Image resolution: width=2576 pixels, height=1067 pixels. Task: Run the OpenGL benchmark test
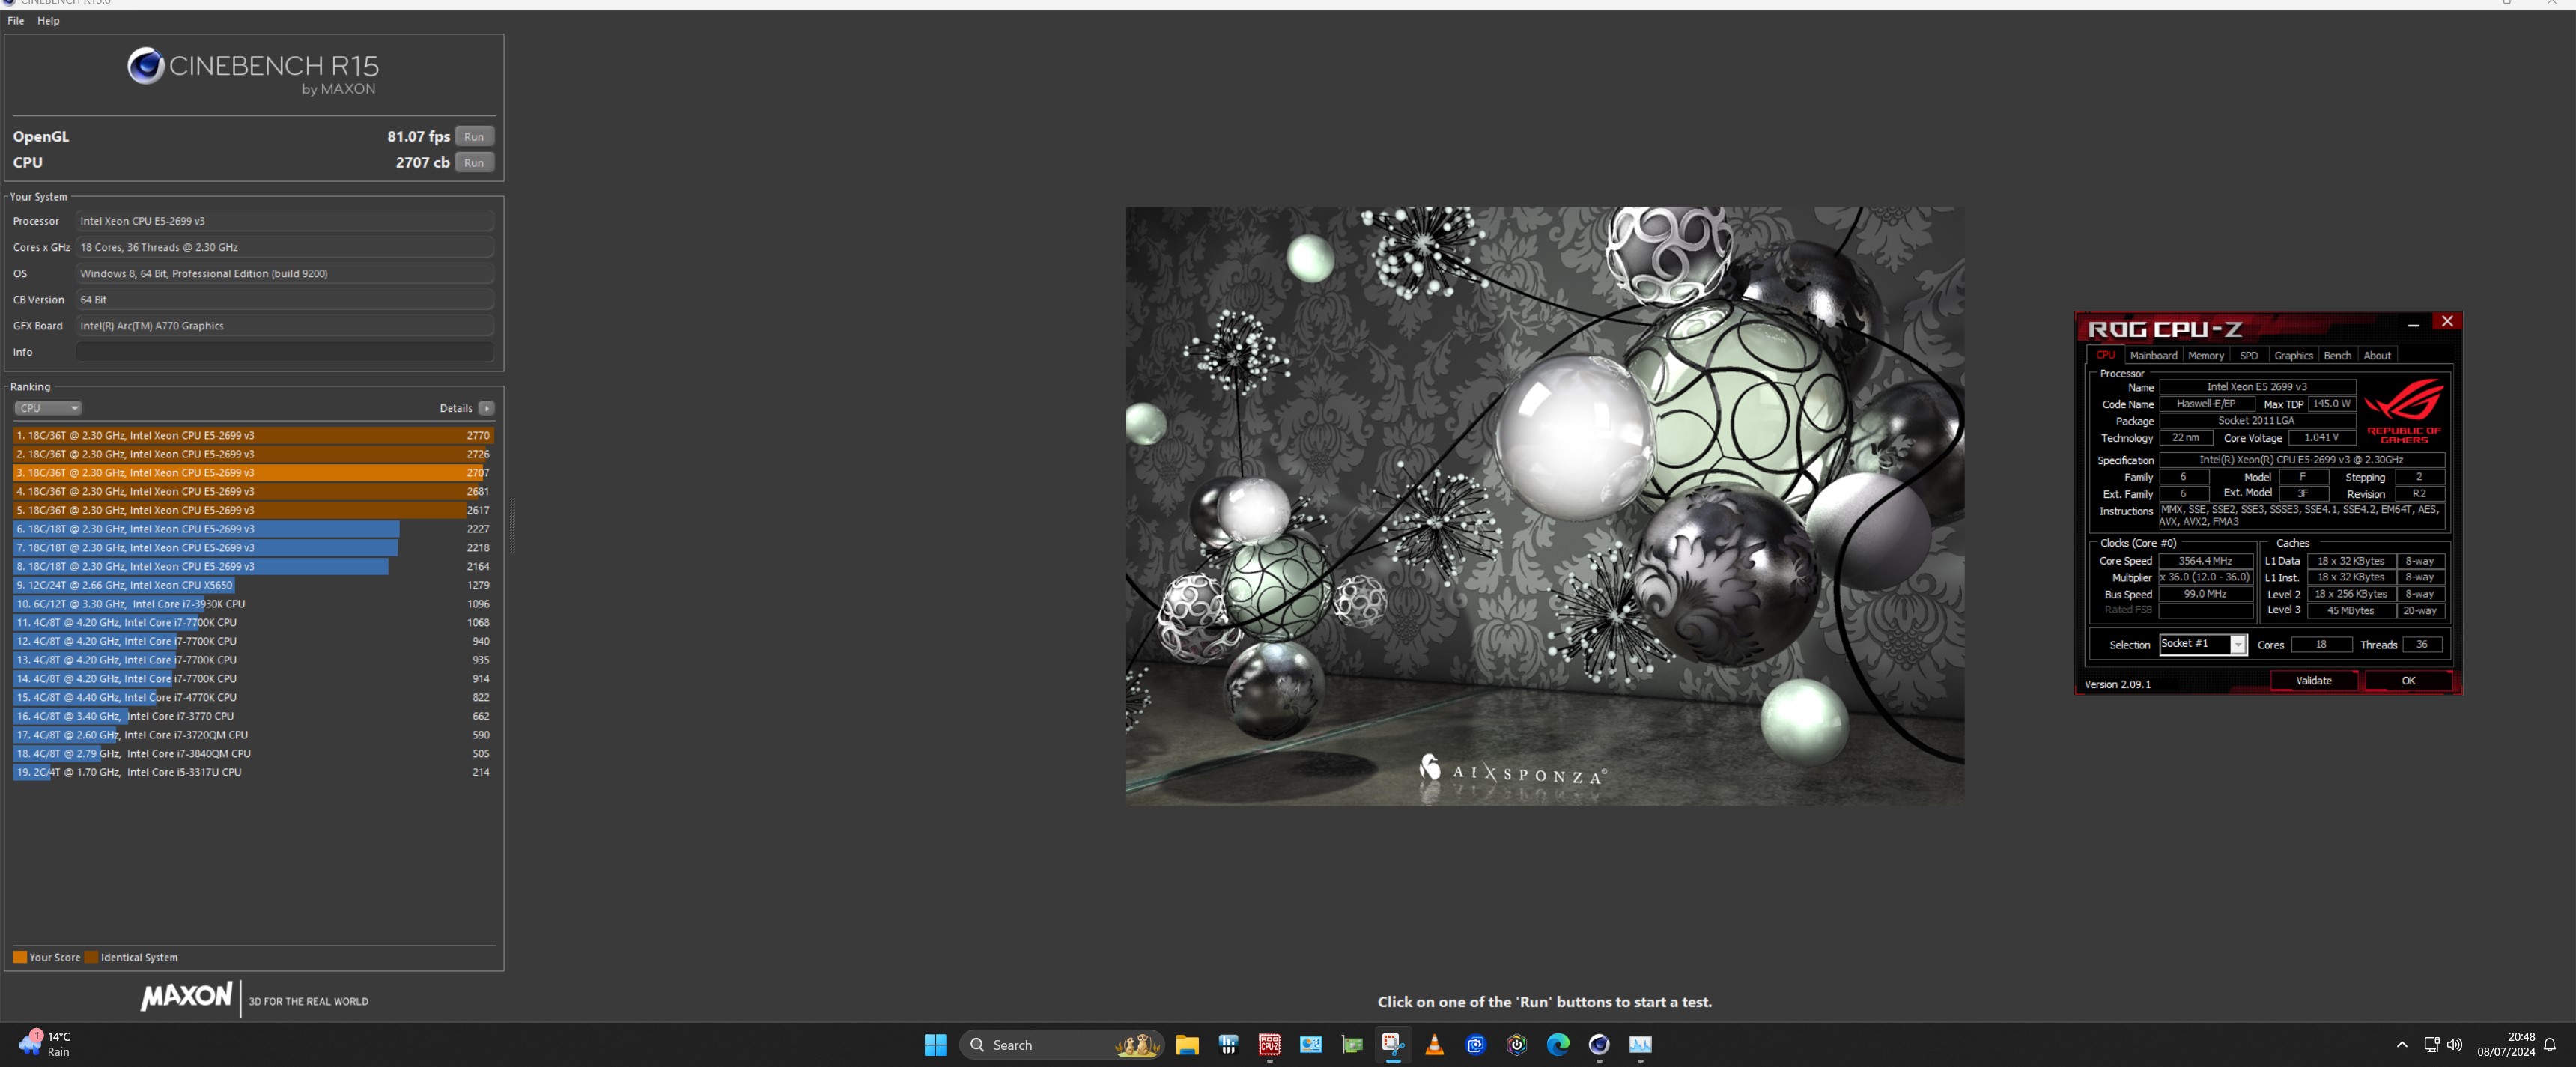[474, 137]
